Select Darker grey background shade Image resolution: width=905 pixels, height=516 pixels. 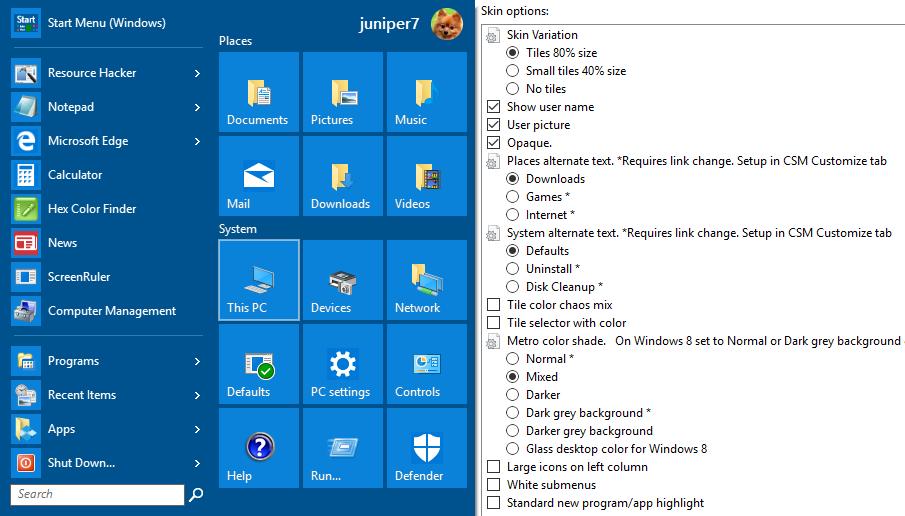513,431
